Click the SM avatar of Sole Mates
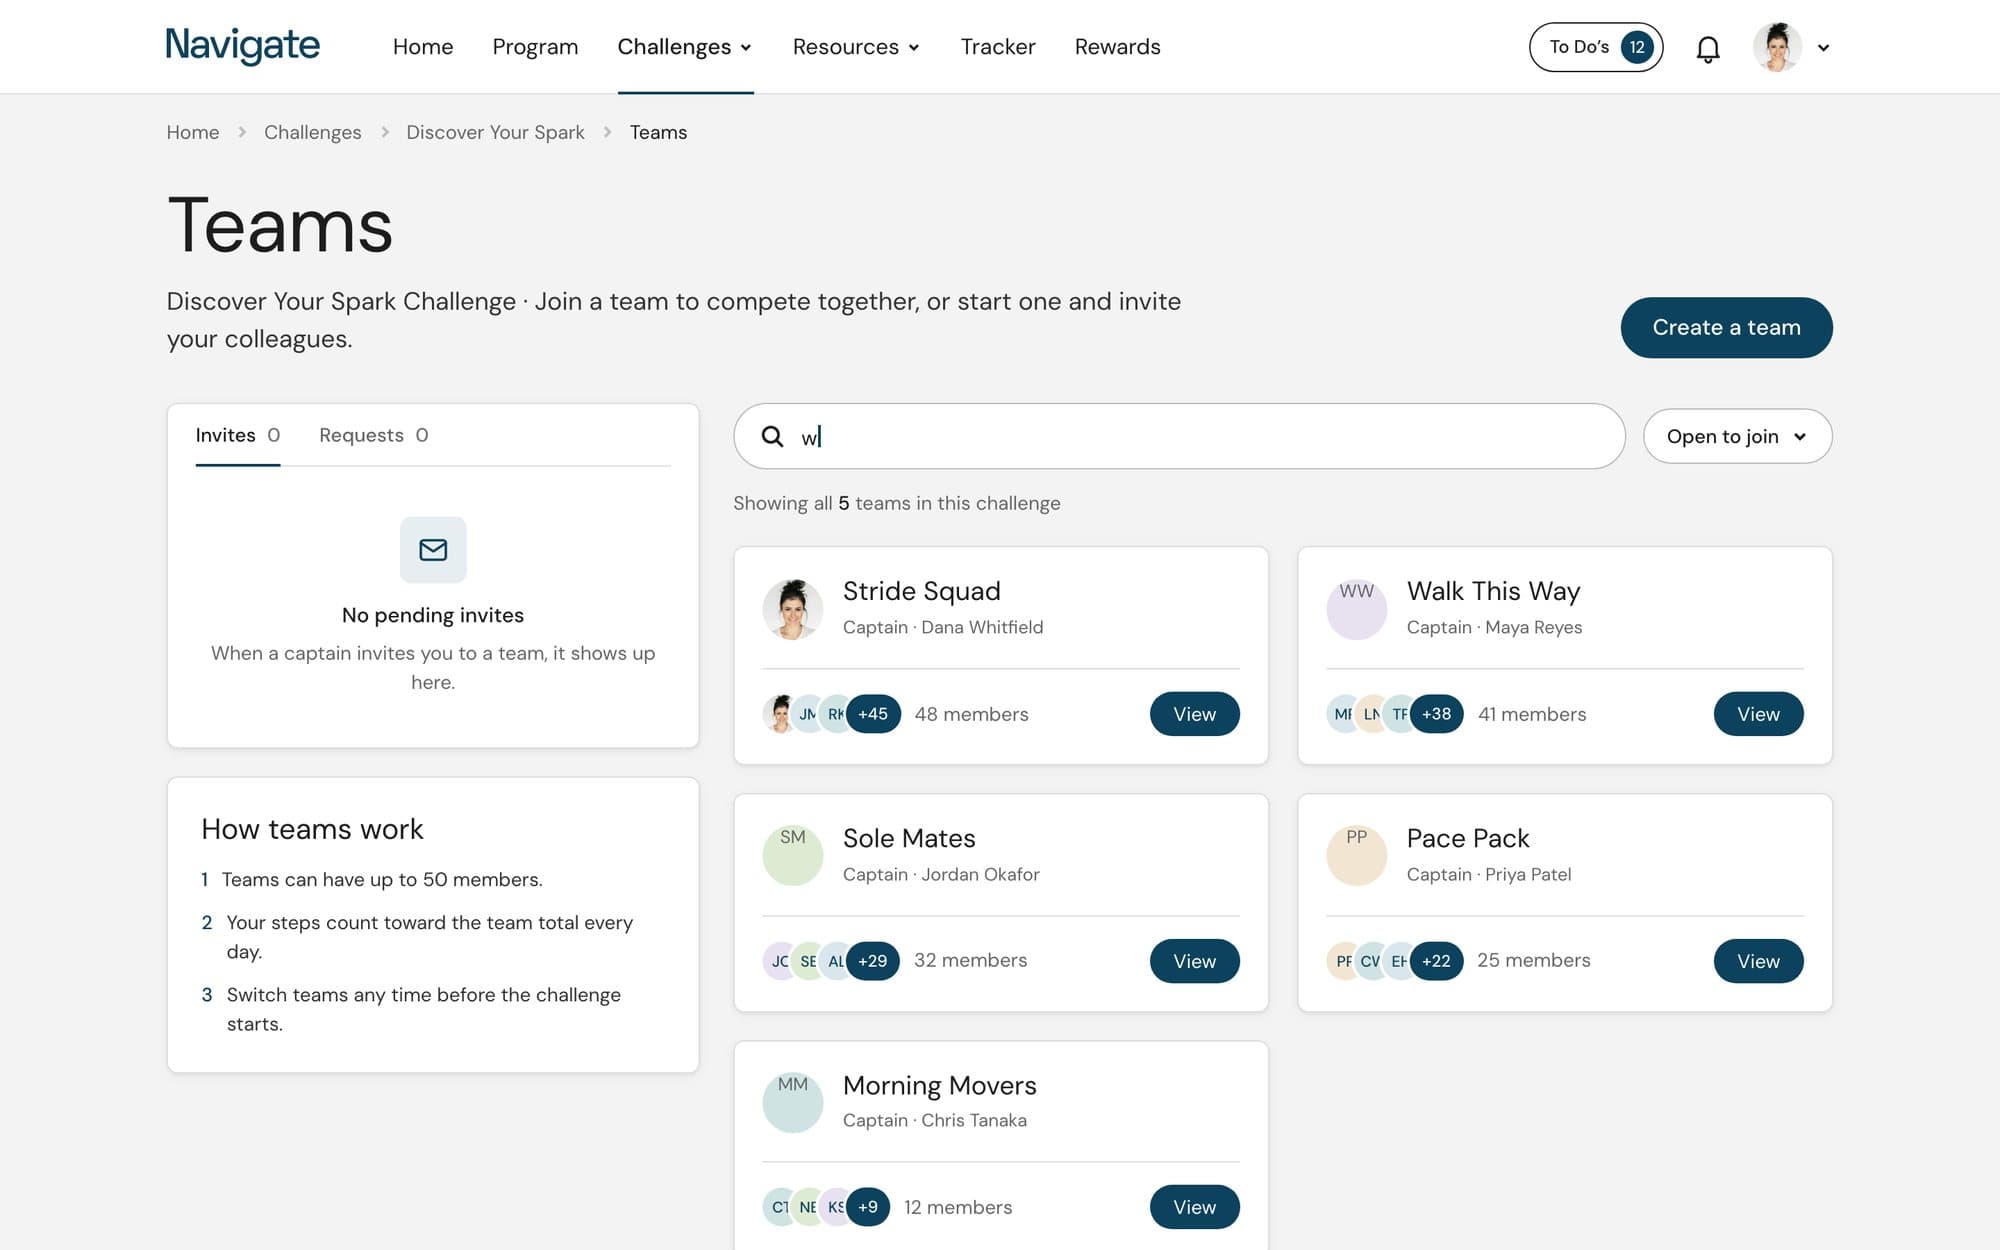Image resolution: width=2000 pixels, height=1250 pixels. coord(793,855)
